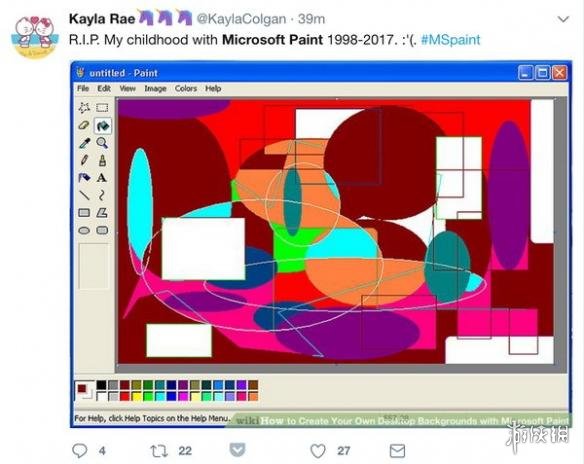
Task: Select the Airbrush spray tool
Action: click(84, 178)
